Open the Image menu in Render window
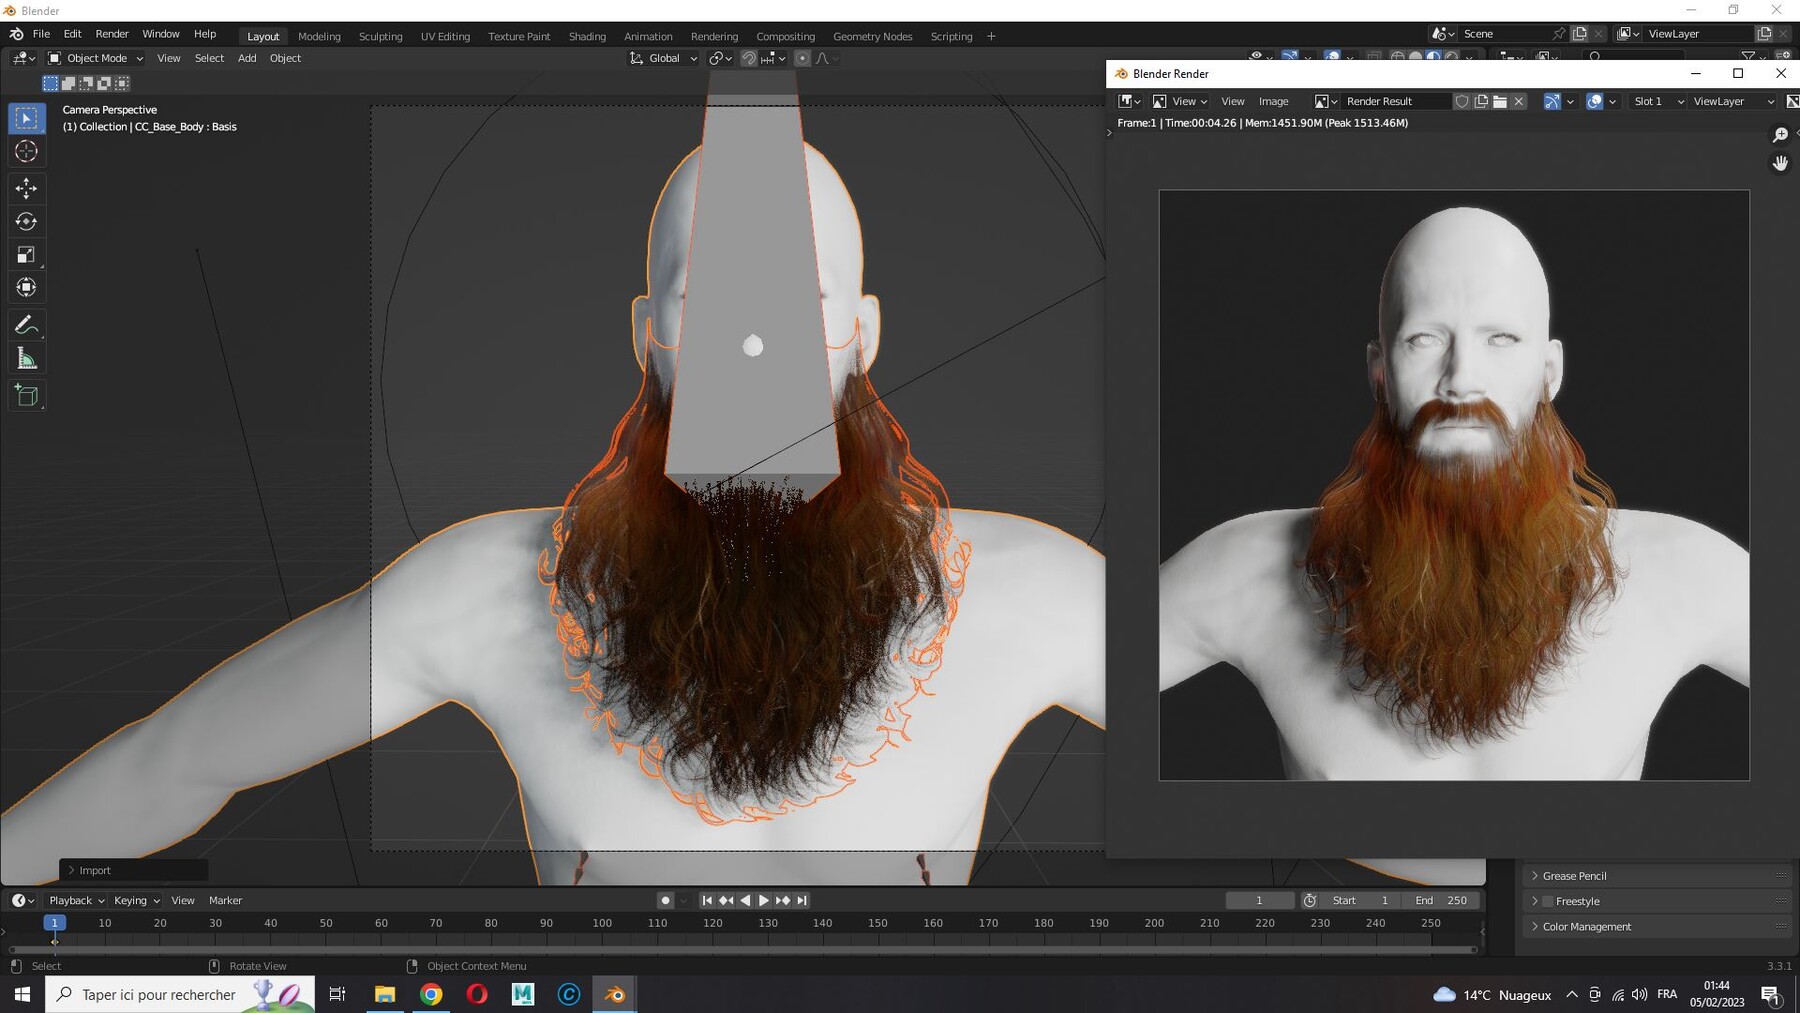 click(x=1273, y=101)
